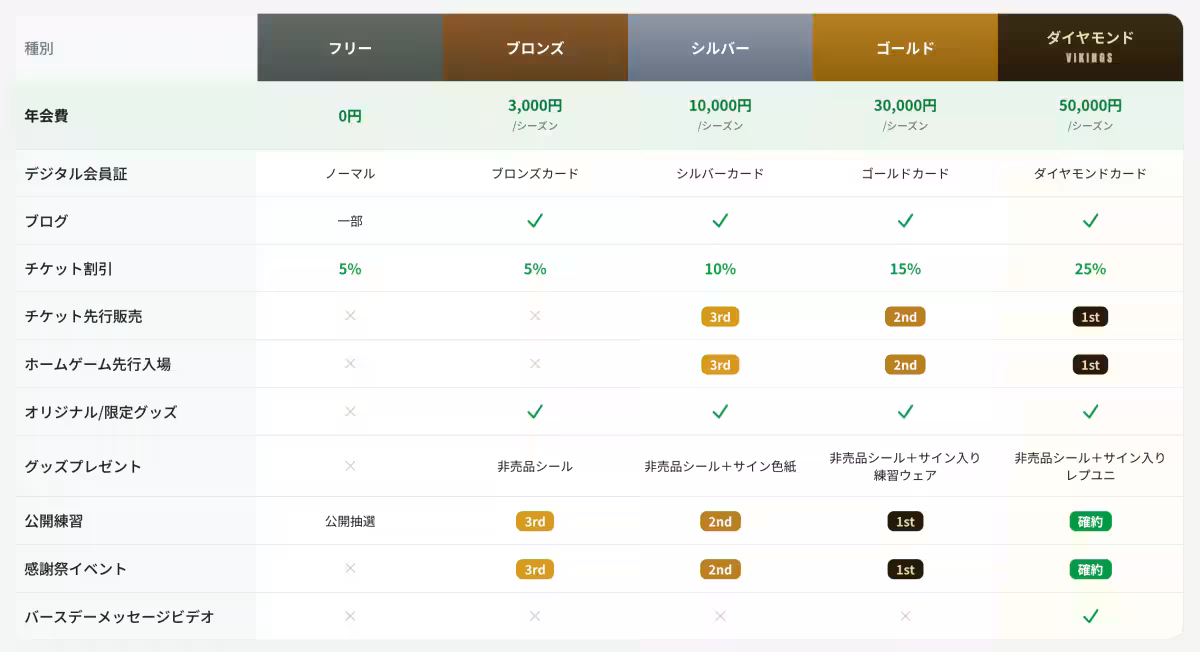This screenshot has height=652, width=1200.
Task: Click the Diamond 確約 badge for public practice
Action: 1090,521
